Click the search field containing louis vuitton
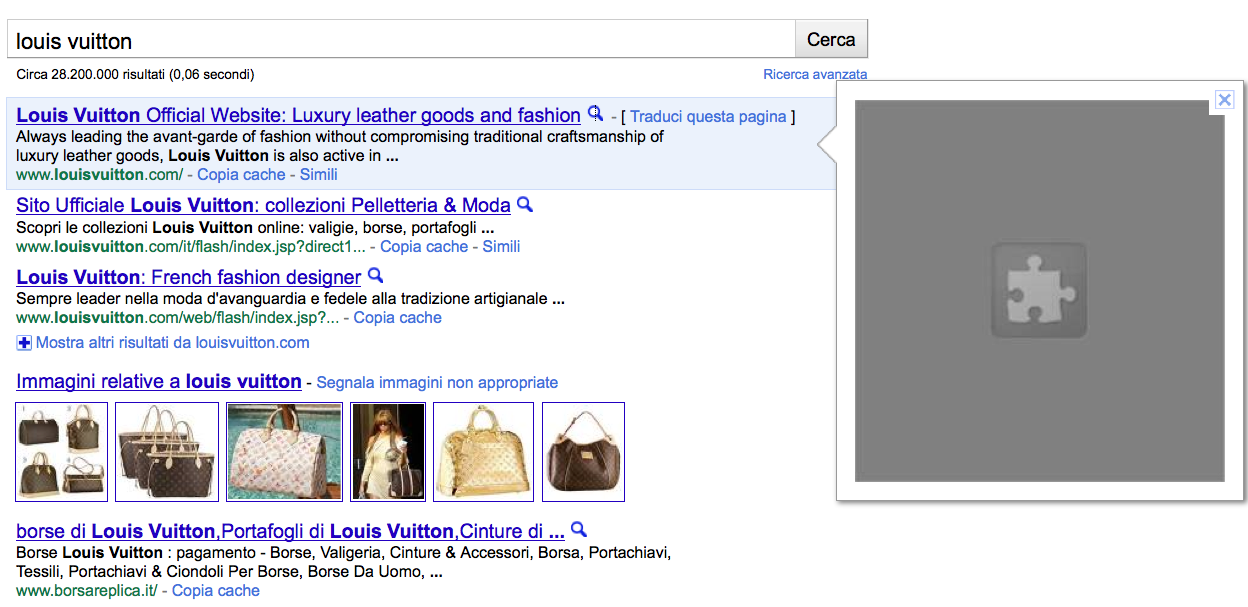1248x607 pixels. pos(400,40)
